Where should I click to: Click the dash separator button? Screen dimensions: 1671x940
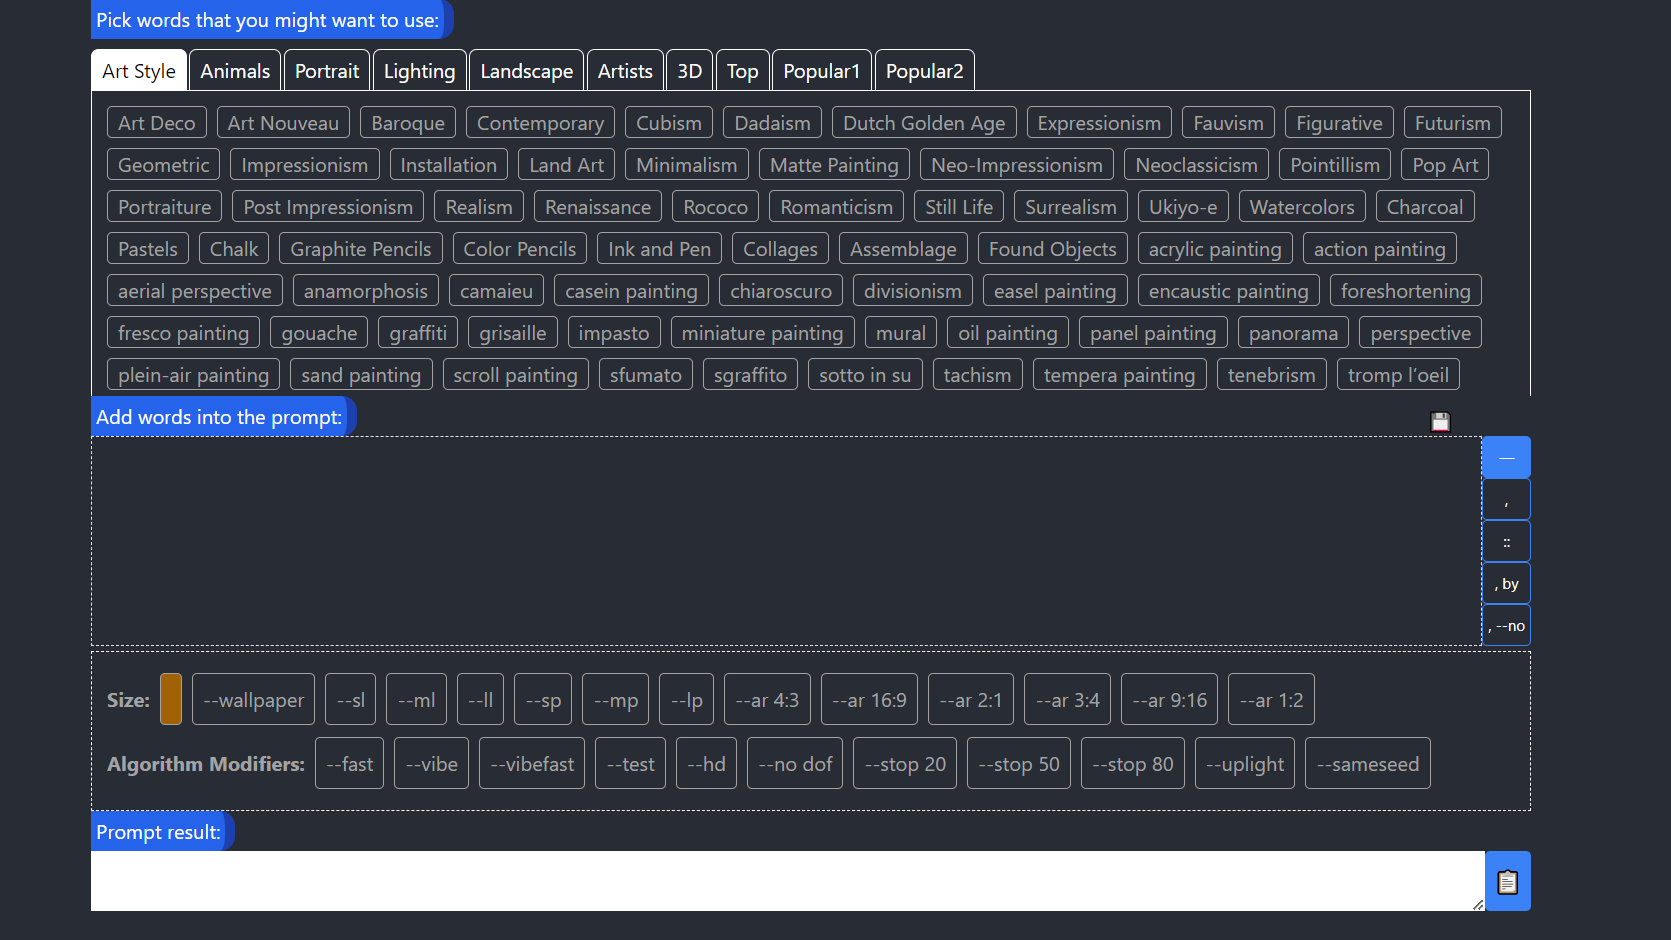click(1506, 458)
